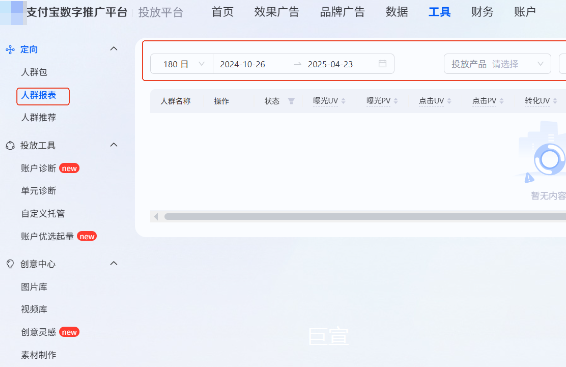
Task: Open 创意灵感 in the sidebar
Action: click(x=39, y=332)
